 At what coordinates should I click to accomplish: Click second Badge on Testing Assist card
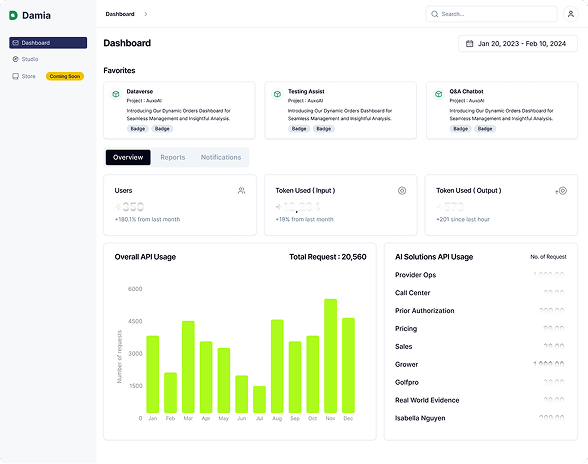(x=323, y=129)
